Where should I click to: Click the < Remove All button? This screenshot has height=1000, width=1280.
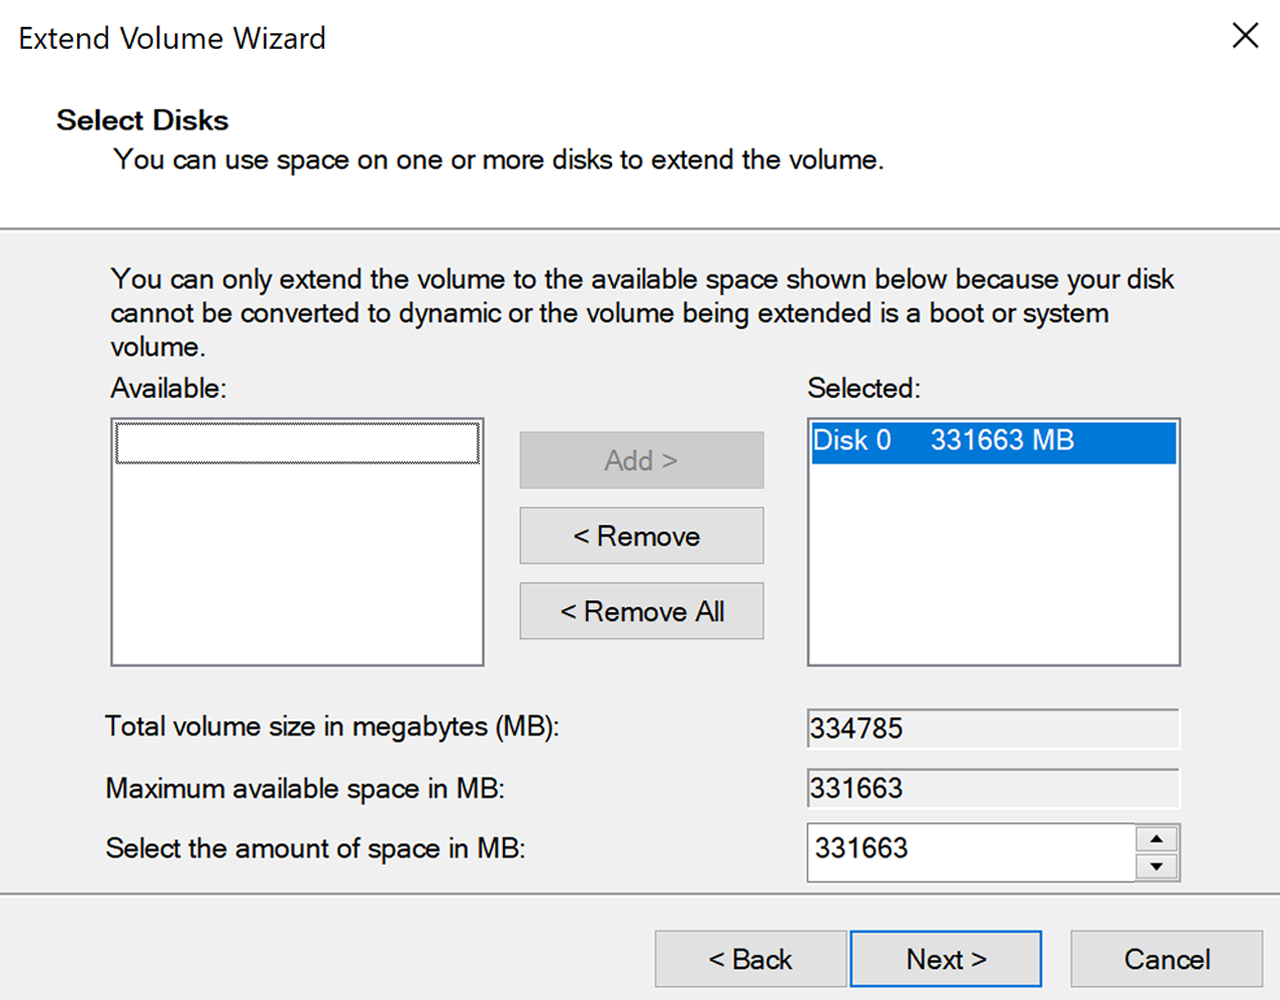[641, 611]
